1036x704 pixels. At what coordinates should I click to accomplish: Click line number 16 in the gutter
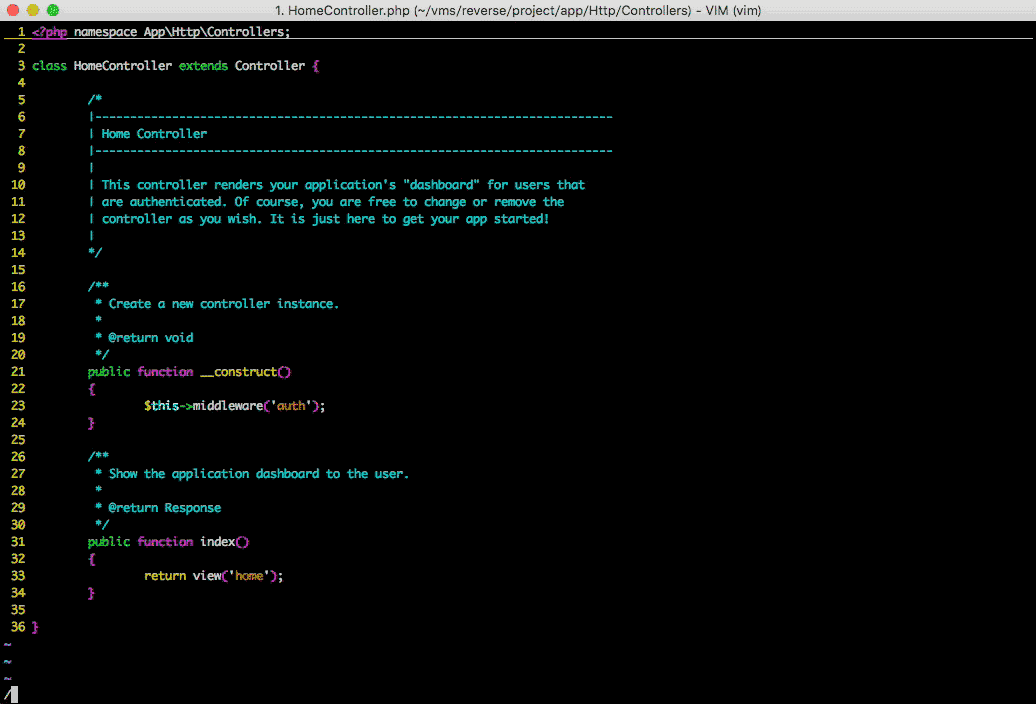pyautogui.click(x=18, y=287)
